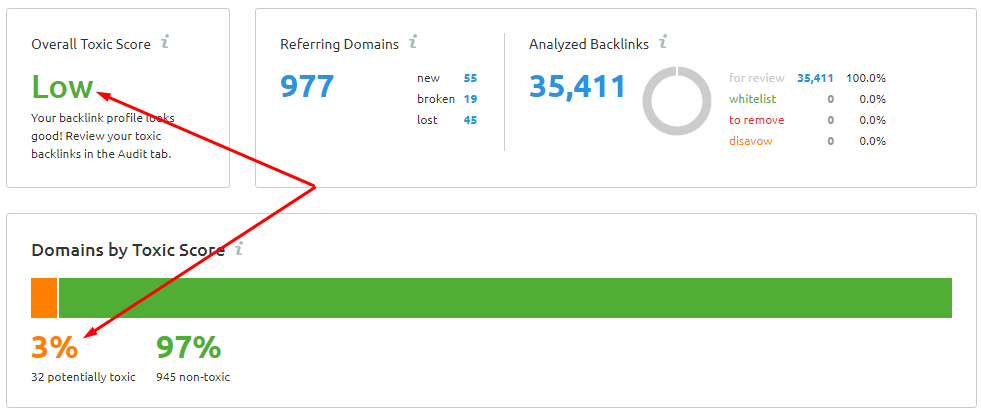Select the orange potentially toxic bar segment

tap(44, 298)
